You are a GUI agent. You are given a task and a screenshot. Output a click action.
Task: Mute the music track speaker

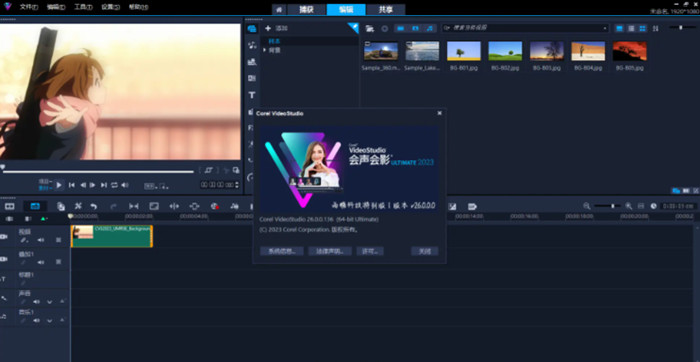[36, 320]
